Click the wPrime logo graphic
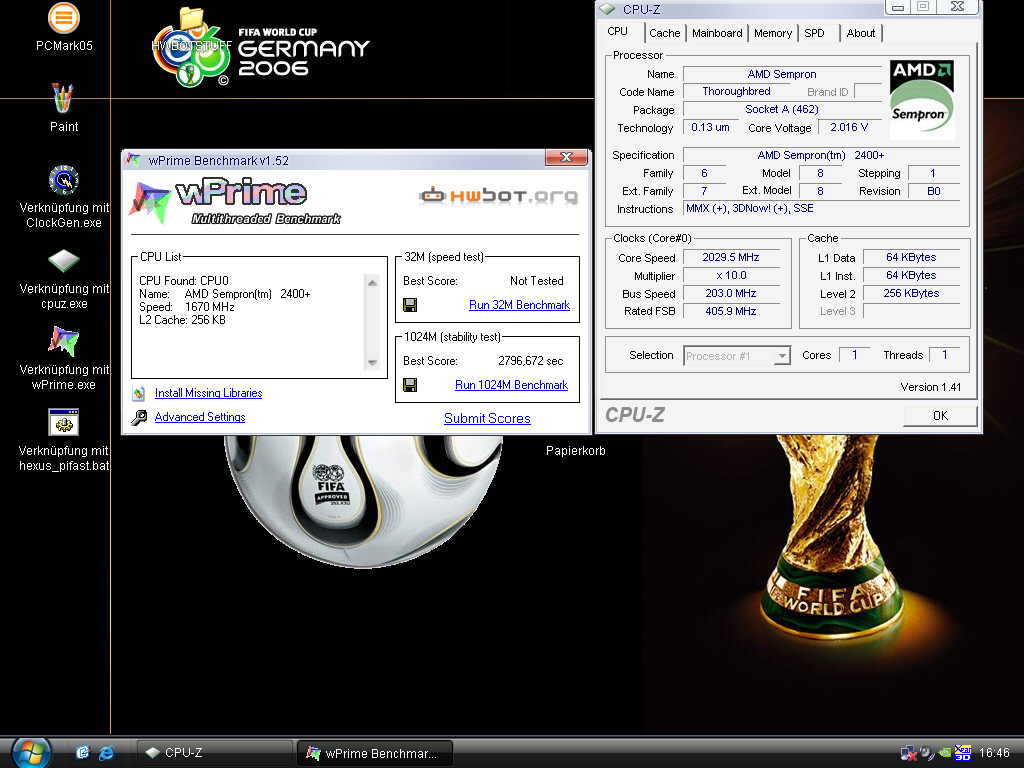Image resolution: width=1024 pixels, height=768 pixels. pos(235,201)
